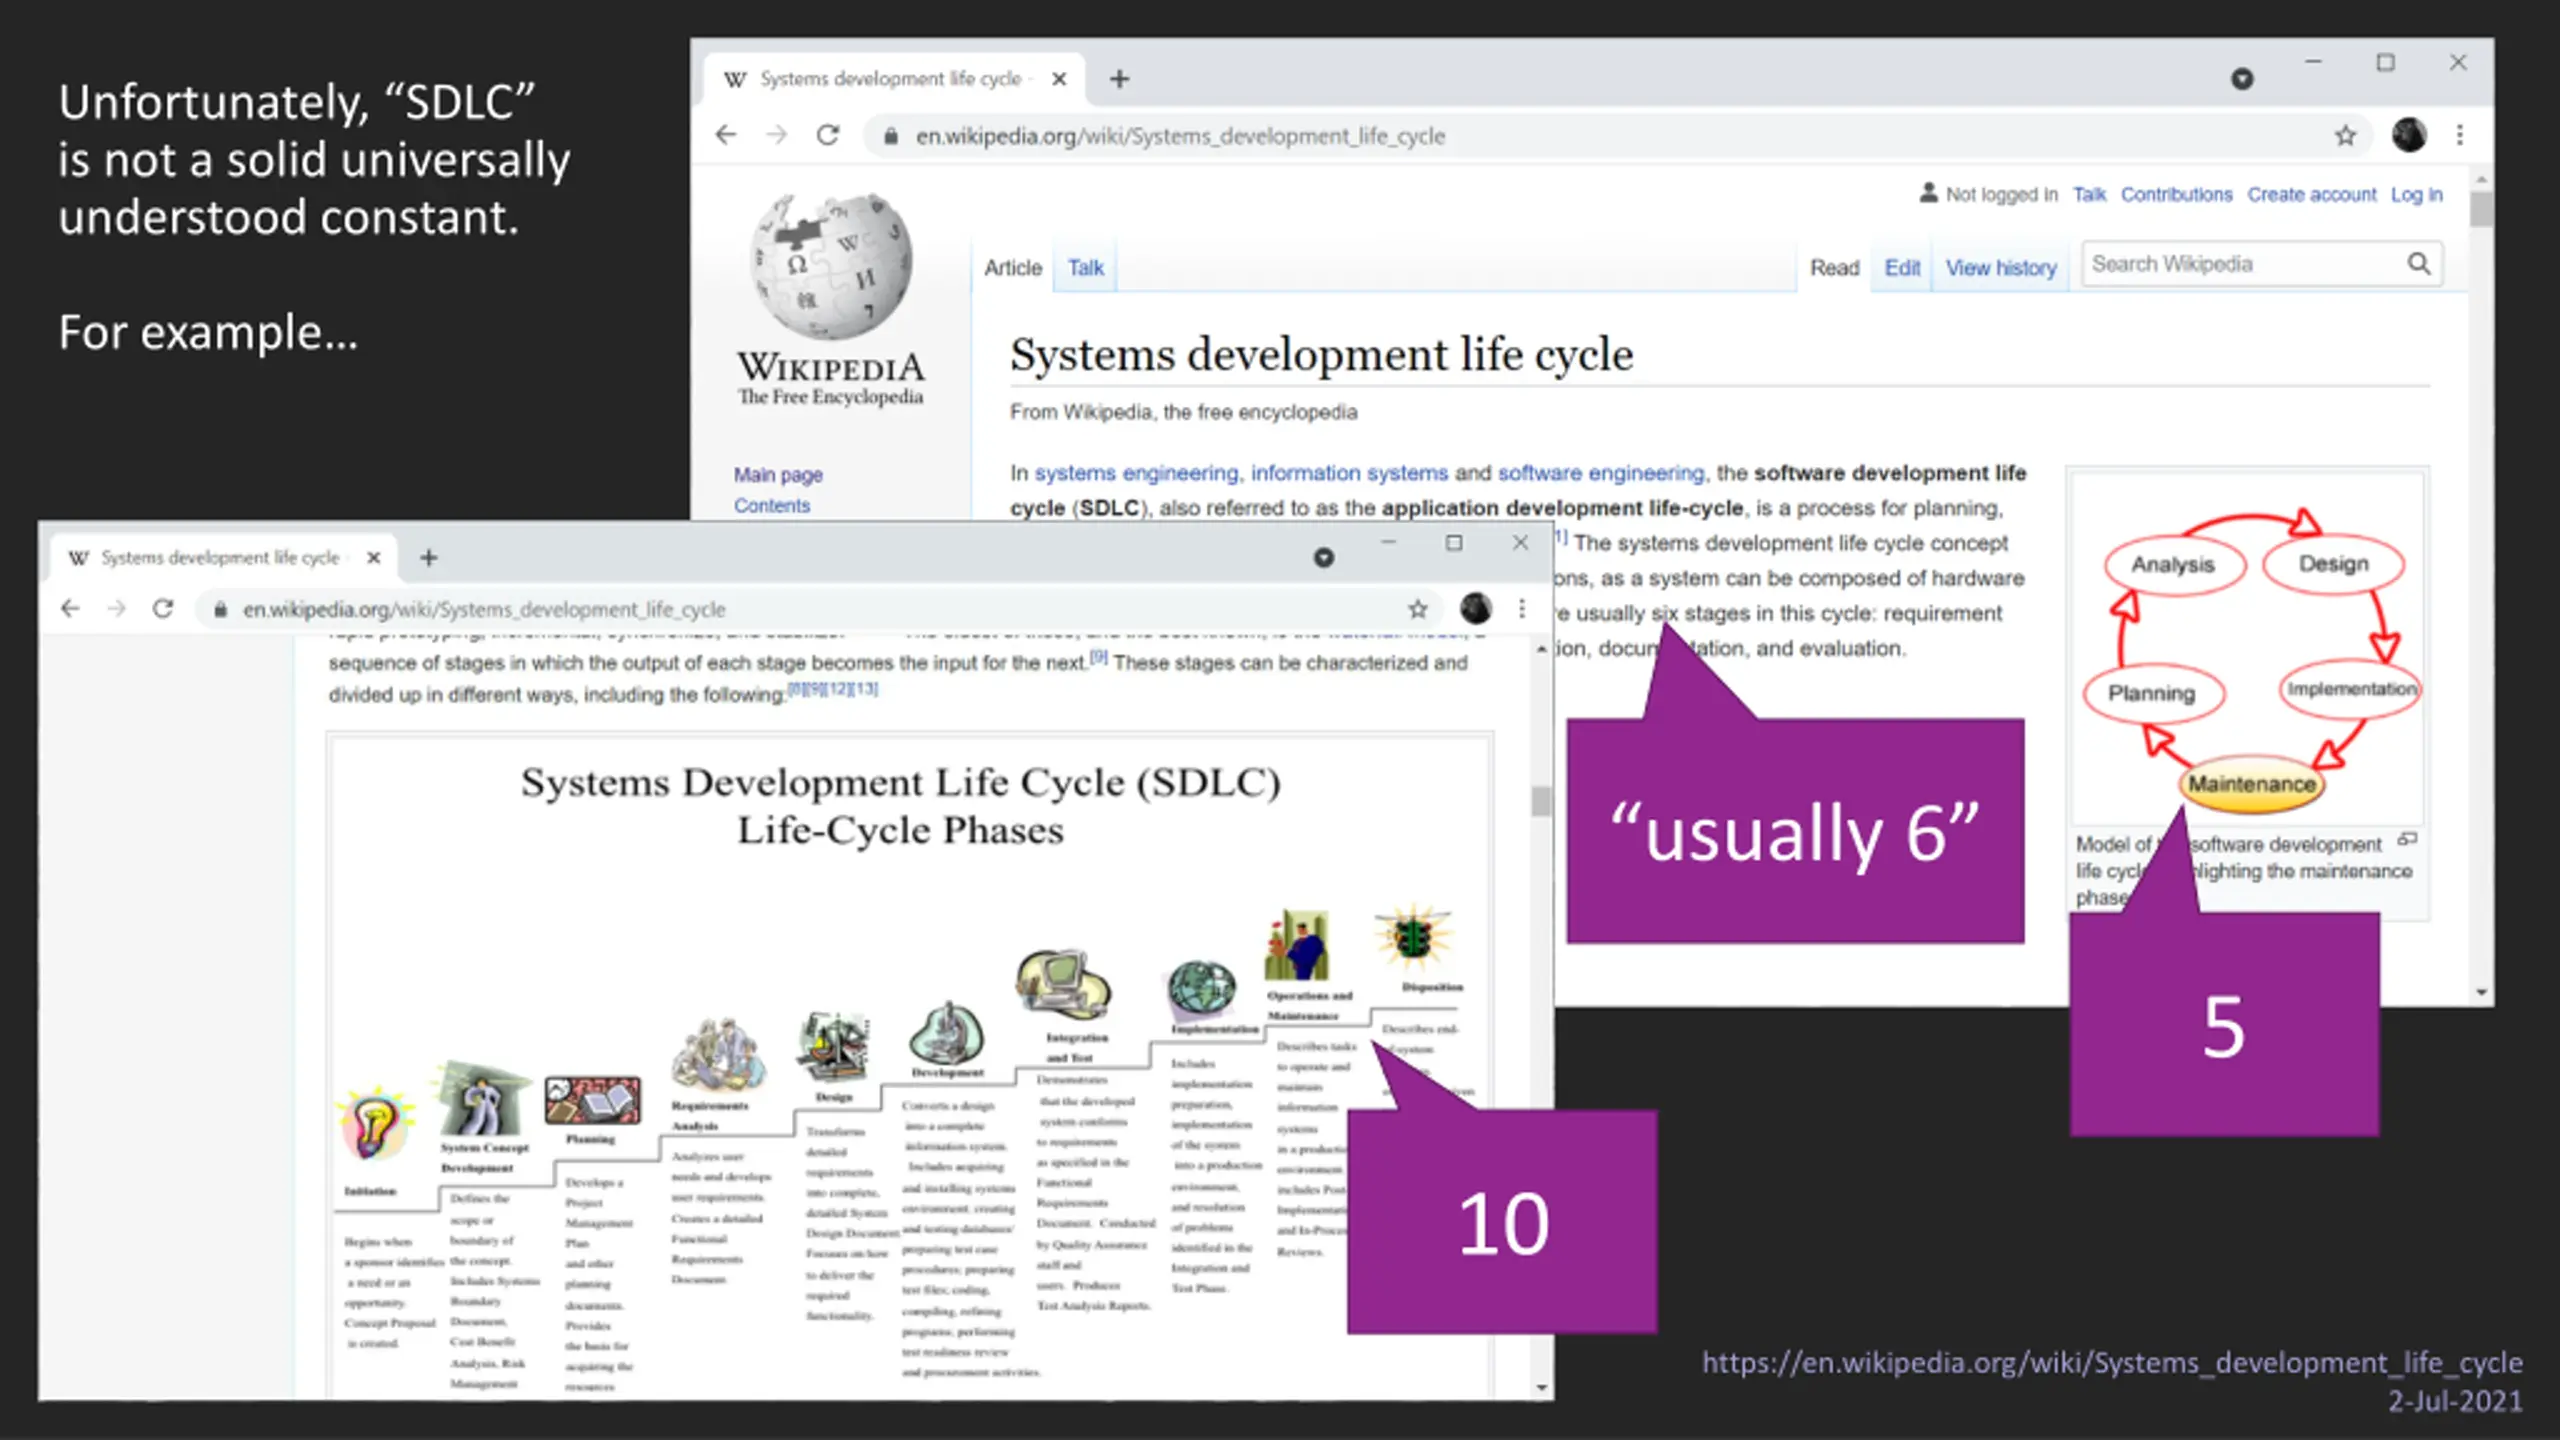Click rear window scrollbar thumb
Viewport: 2560px width, 1440px height.
tap(2480, 209)
